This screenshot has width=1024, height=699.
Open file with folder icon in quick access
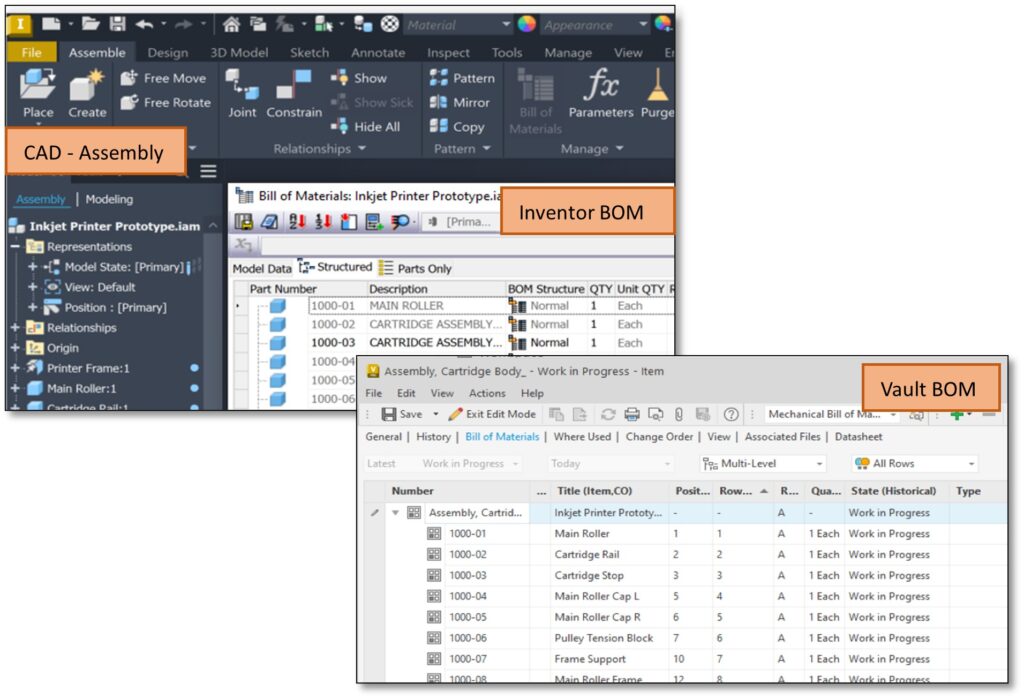(x=90, y=24)
